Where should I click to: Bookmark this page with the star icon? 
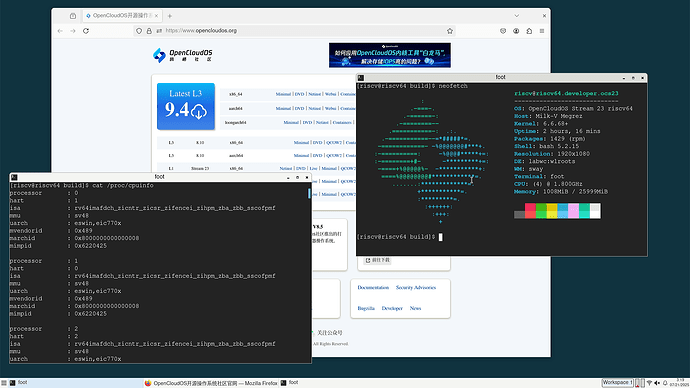pyautogui.click(x=450, y=31)
